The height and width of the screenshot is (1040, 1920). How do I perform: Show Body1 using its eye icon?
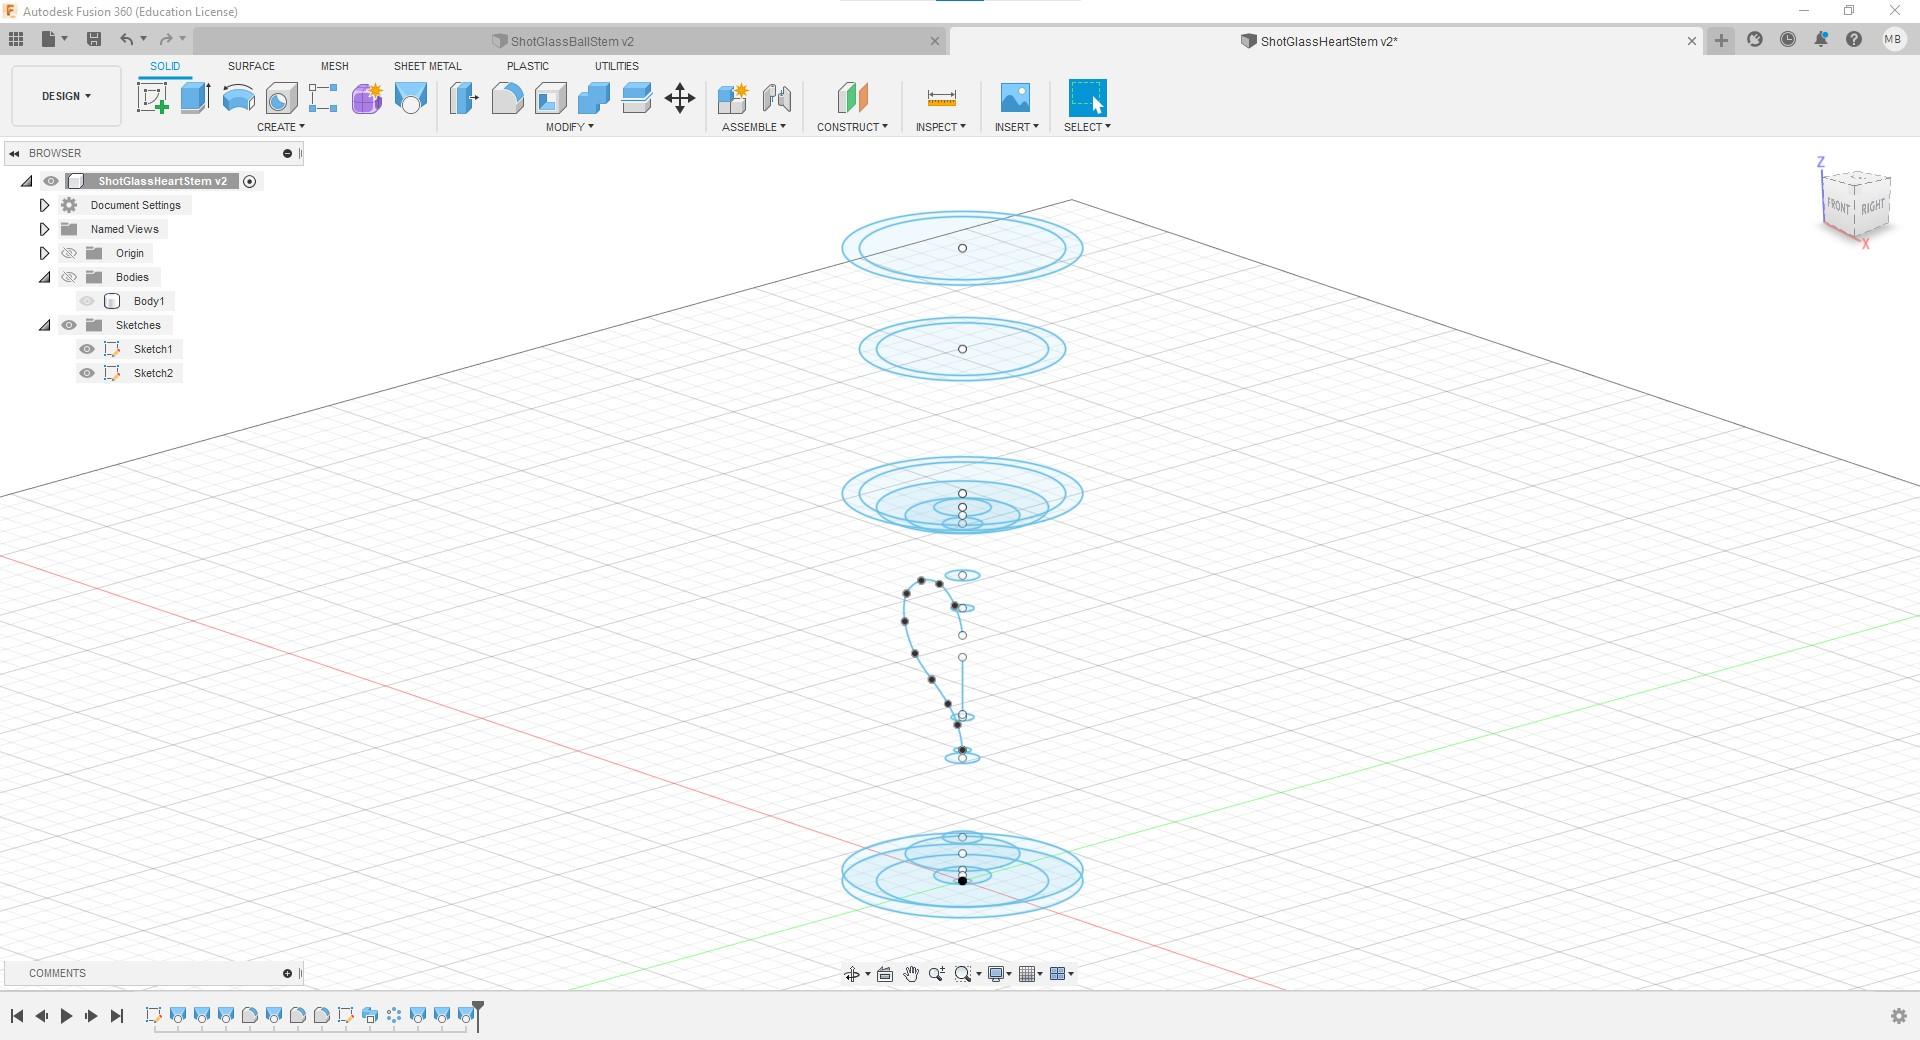click(x=87, y=301)
